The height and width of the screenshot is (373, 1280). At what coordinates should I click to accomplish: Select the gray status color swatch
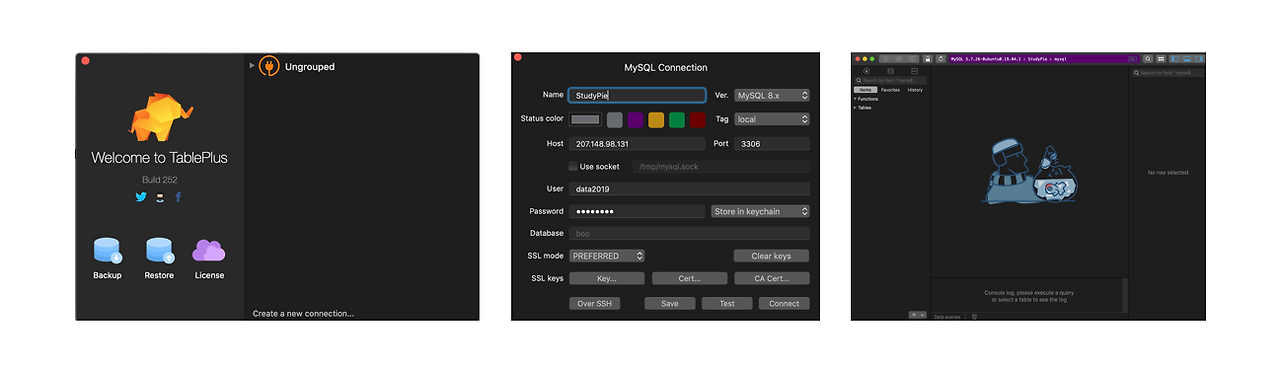(x=615, y=120)
